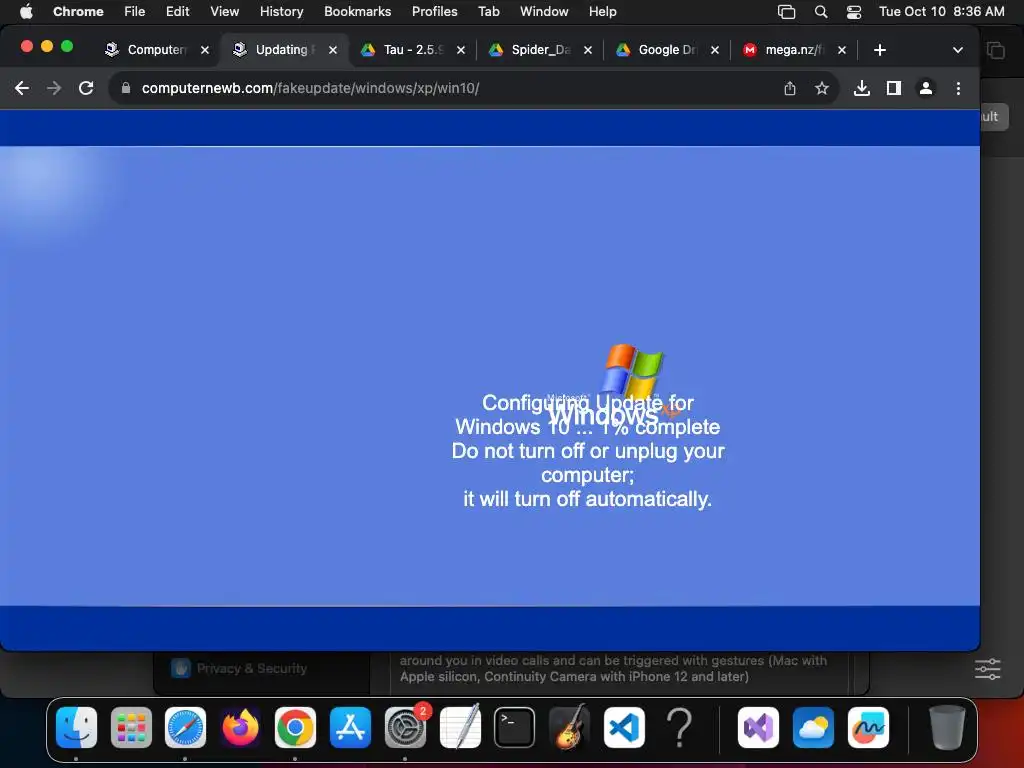
Task: Click the forward navigation arrow
Action: click(54, 88)
